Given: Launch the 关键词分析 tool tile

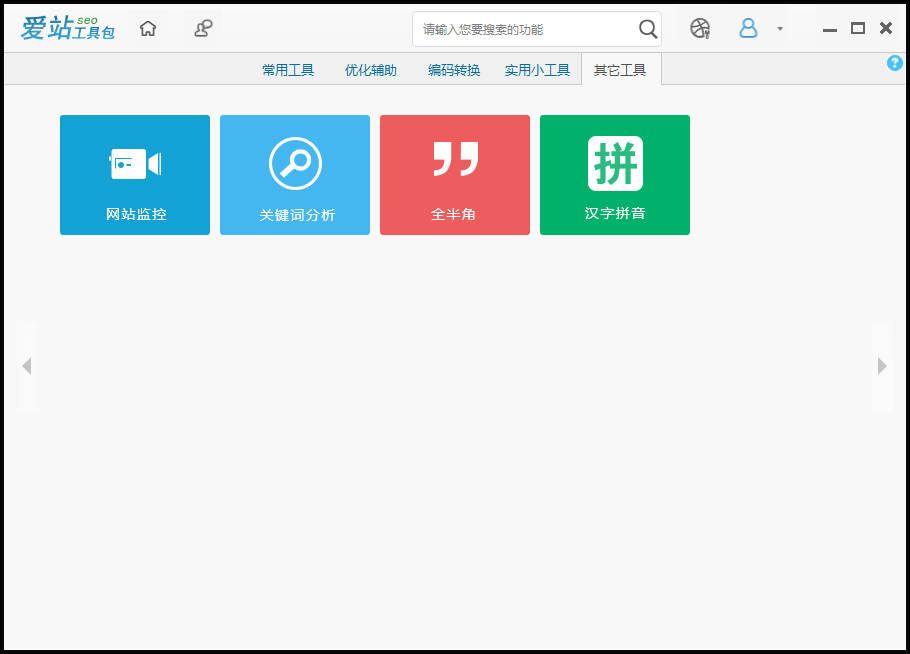Looking at the screenshot, I should pos(295,175).
